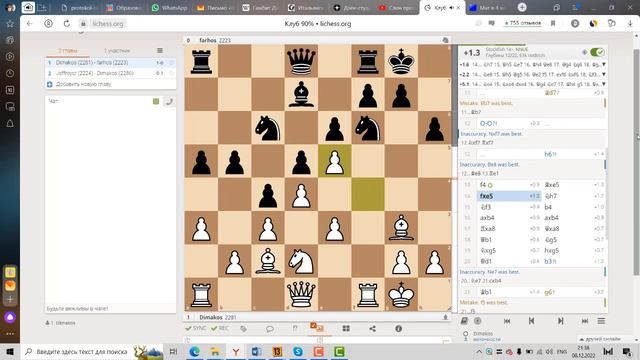The width and height of the screenshot is (640, 360).
Task: Select move 13 f4 in move list
Action: (509, 185)
